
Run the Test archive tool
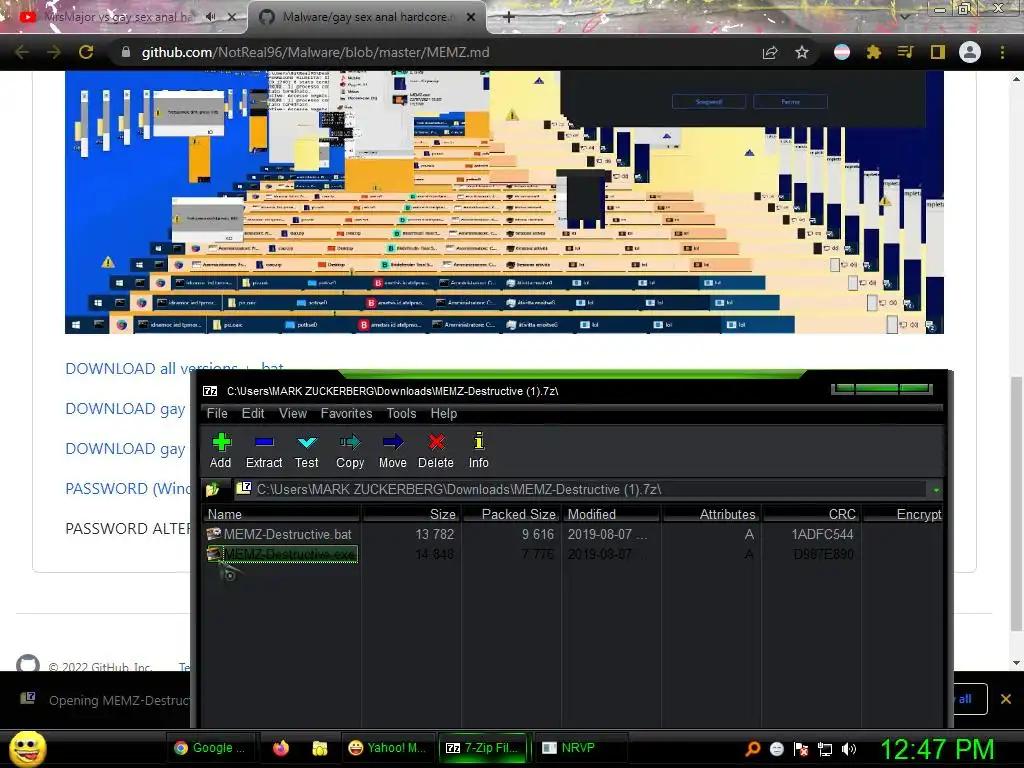click(306, 451)
